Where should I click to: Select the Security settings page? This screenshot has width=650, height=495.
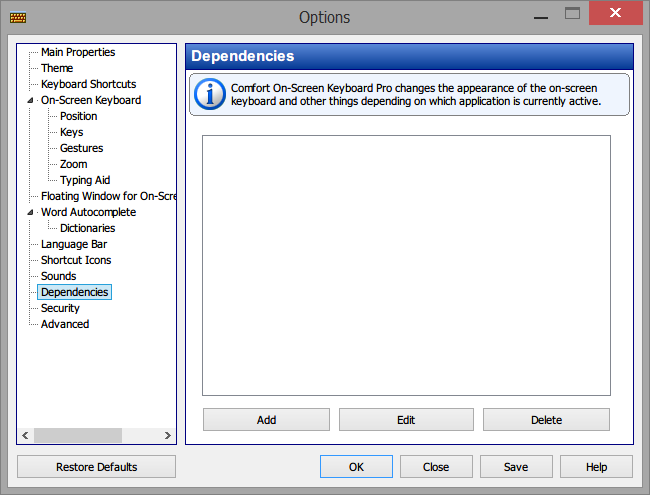coord(60,308)
